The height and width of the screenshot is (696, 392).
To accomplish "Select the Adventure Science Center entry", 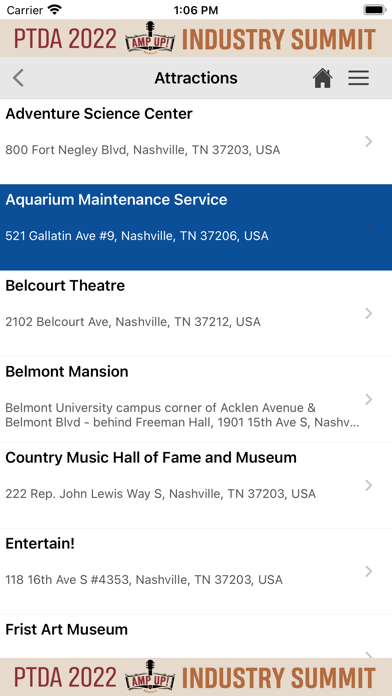I will click(x=196, y=142).
